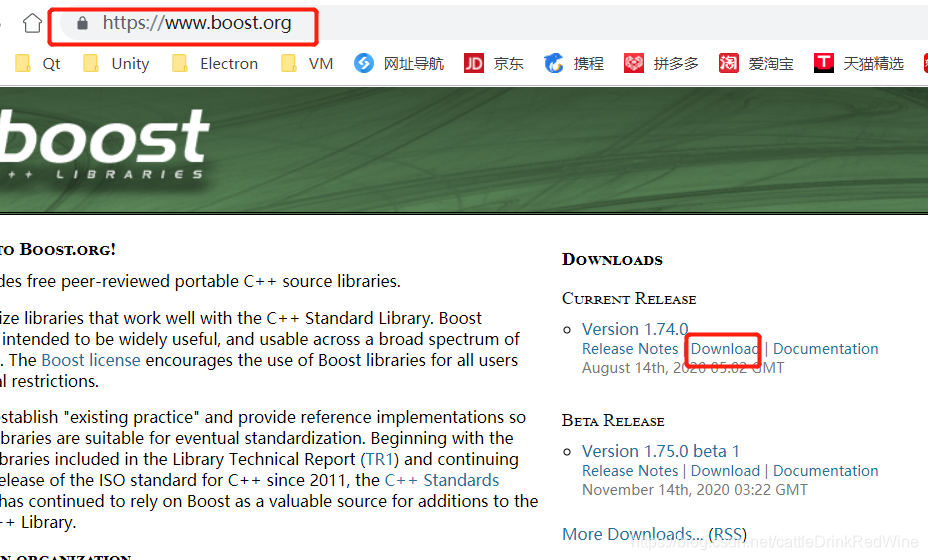Open the VM bookmark folder

pyautogui.click(x=307, y=63)
